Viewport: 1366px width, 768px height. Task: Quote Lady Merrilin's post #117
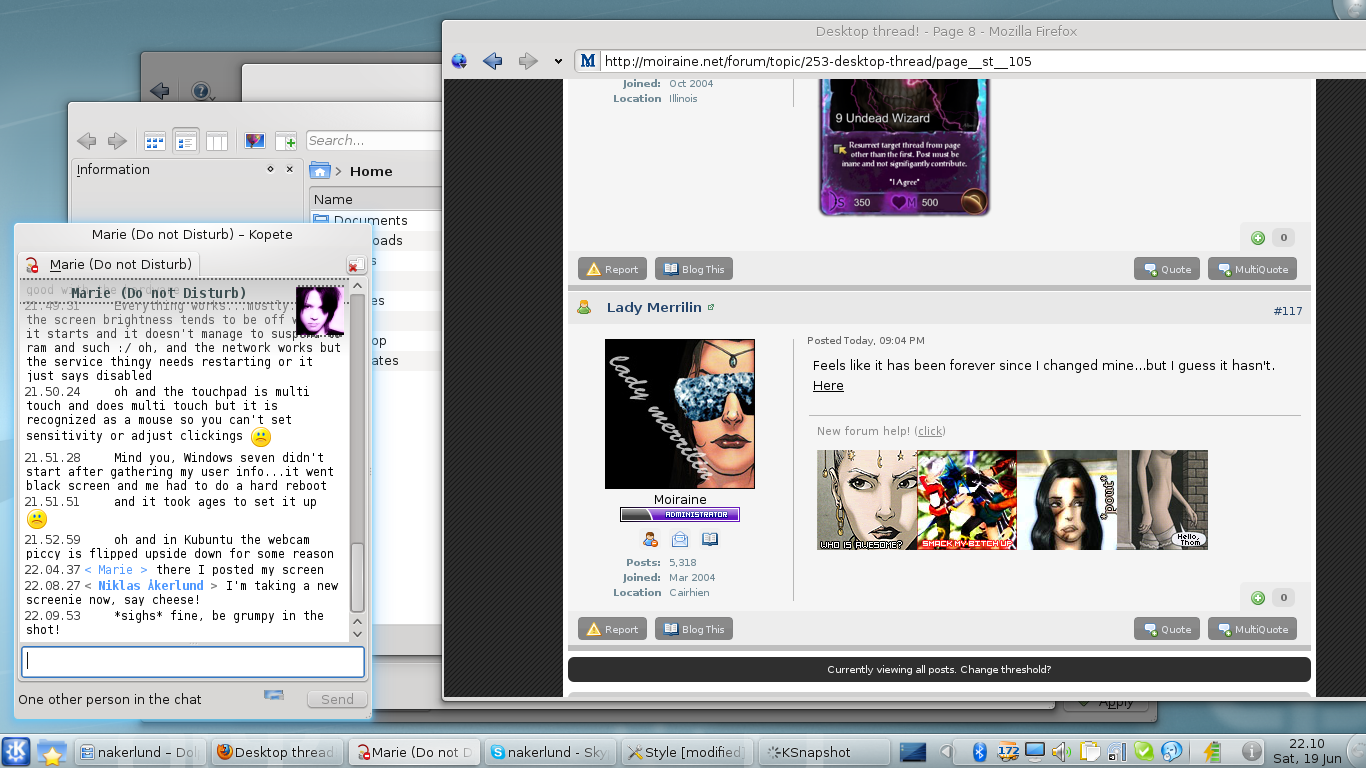point(1167,629)
